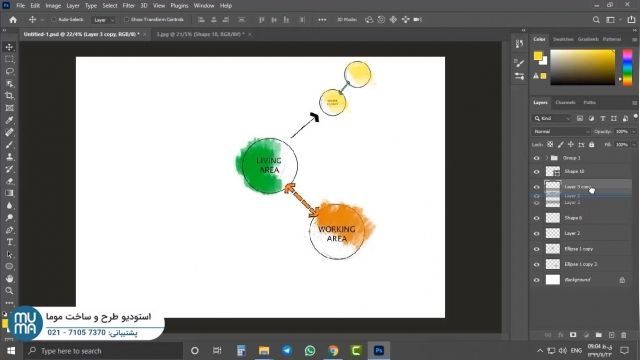Open the search icon in options bar
Image resolution: width=640 pixels, height=360 pixels.
tap(596, 20)
